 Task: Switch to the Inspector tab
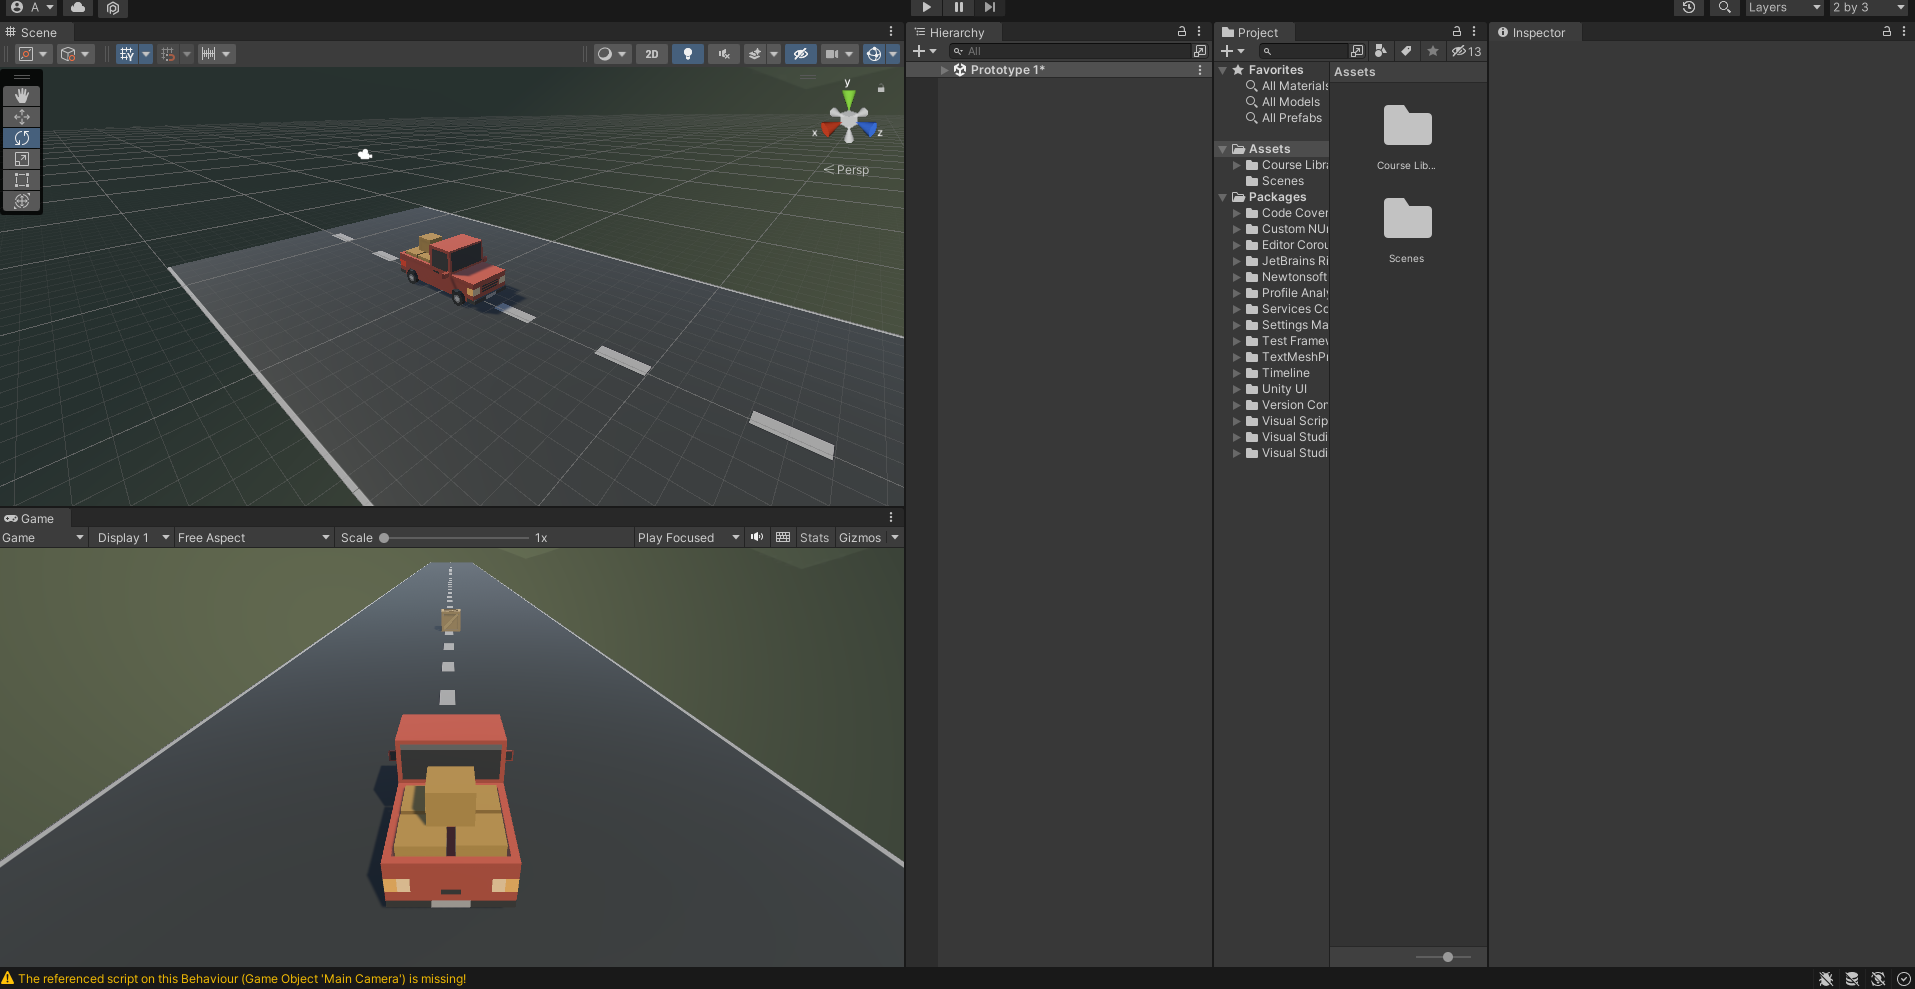click(1531, 33)
